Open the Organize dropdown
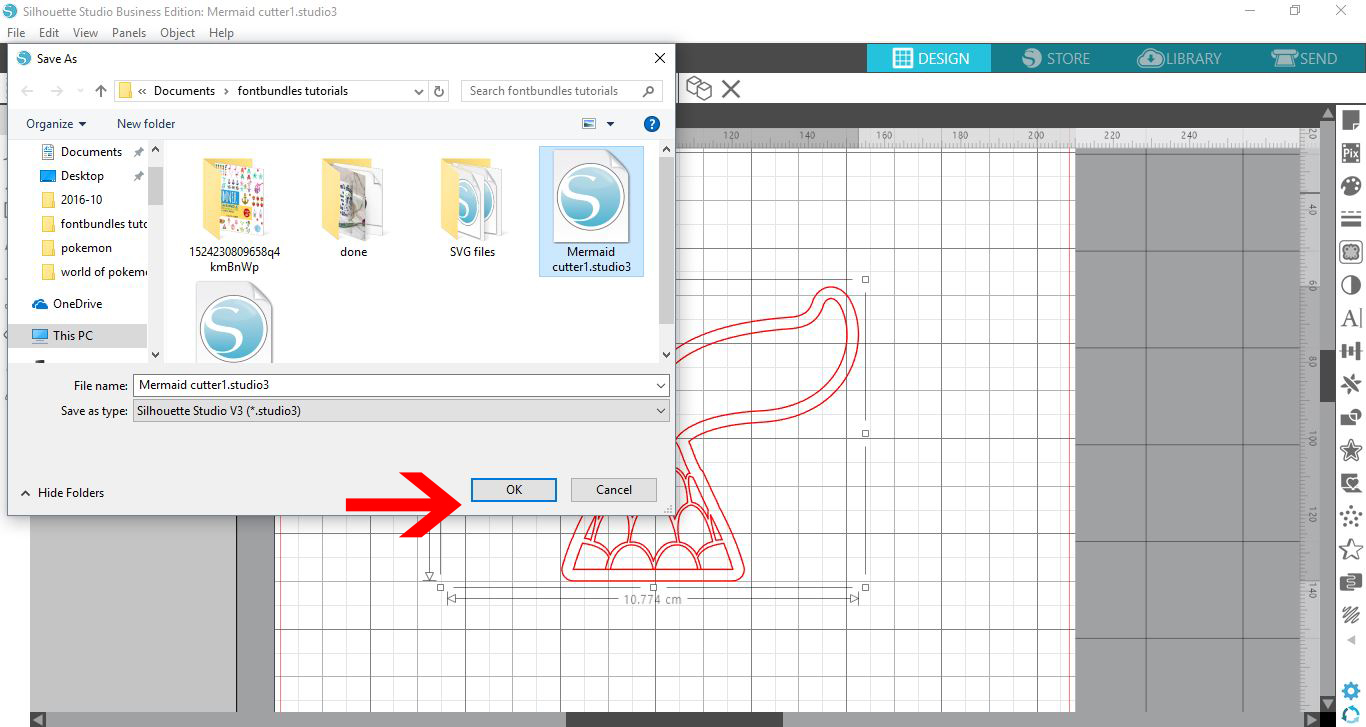 pos(56,124)
